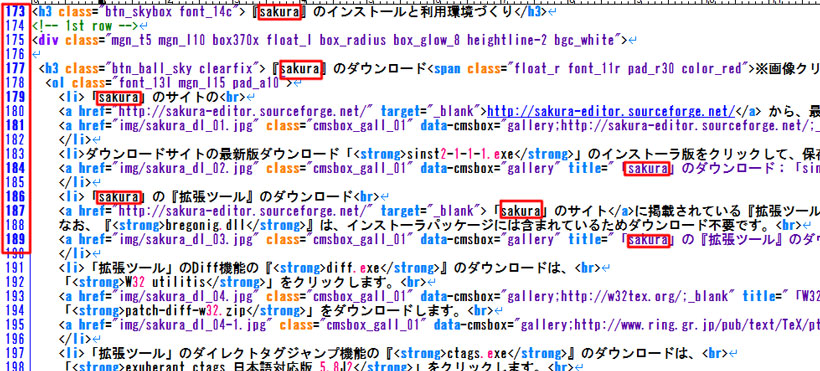
Task: Click the W32 utilitis strong text
Action: point(165,283)
